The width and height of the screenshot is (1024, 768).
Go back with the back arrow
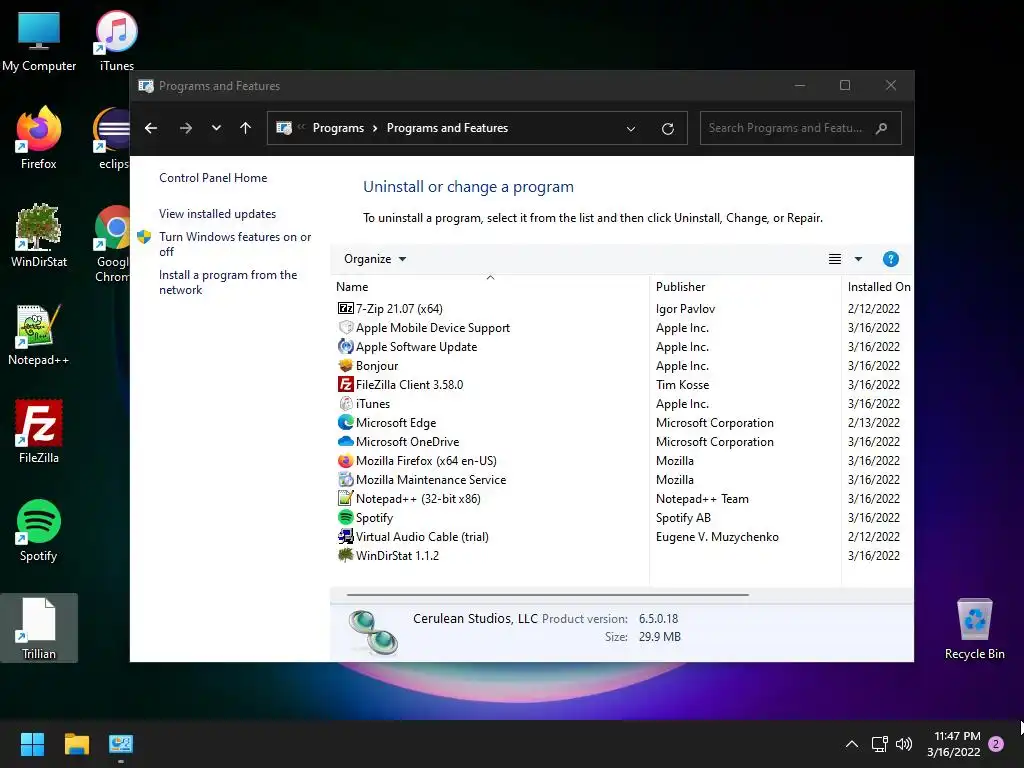pos(151,128)
